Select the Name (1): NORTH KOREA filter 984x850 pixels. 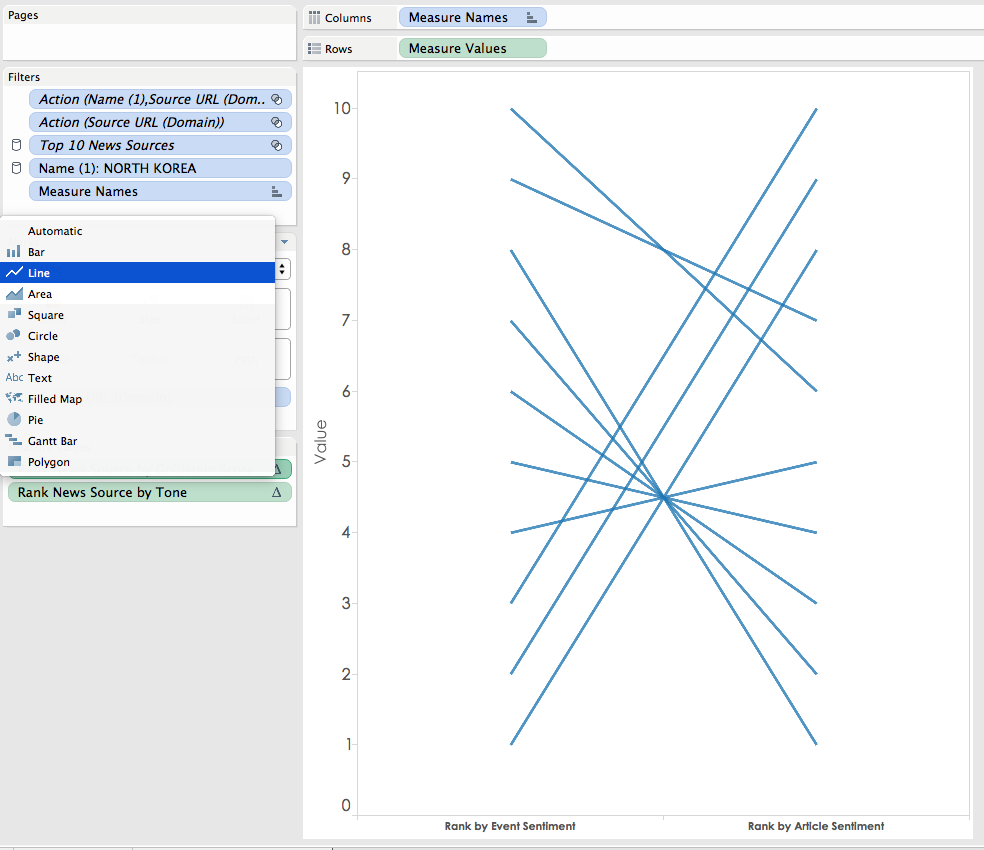pos(160,168)
